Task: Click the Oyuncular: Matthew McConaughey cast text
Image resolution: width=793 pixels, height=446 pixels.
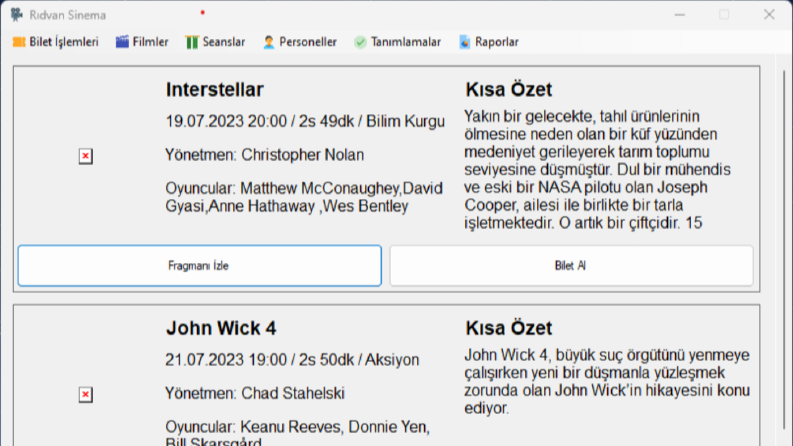Action: click(304, 197)
